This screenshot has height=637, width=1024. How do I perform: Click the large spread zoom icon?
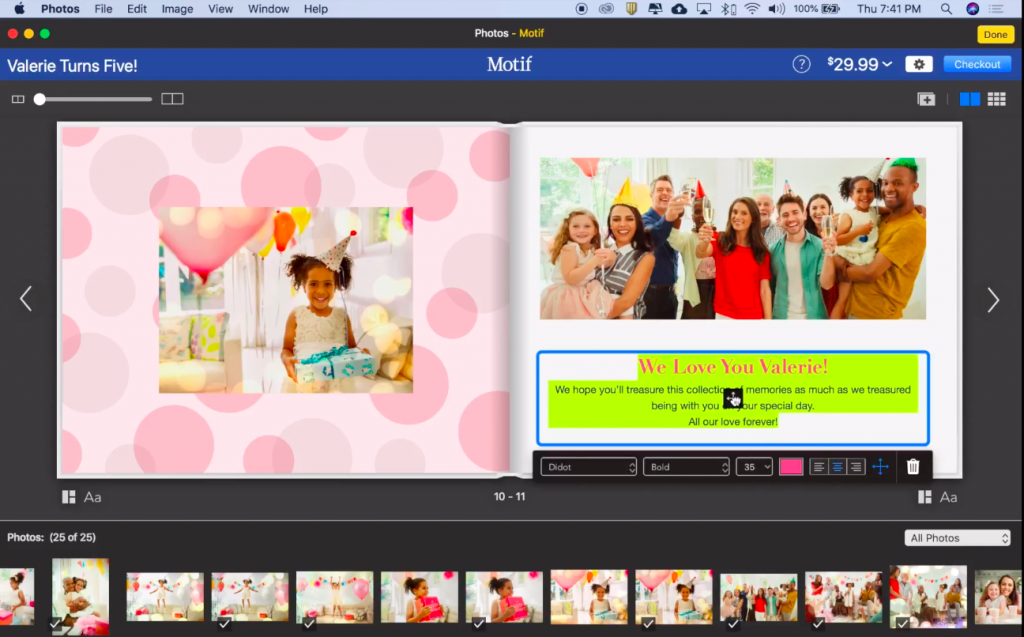coord(172,99)
